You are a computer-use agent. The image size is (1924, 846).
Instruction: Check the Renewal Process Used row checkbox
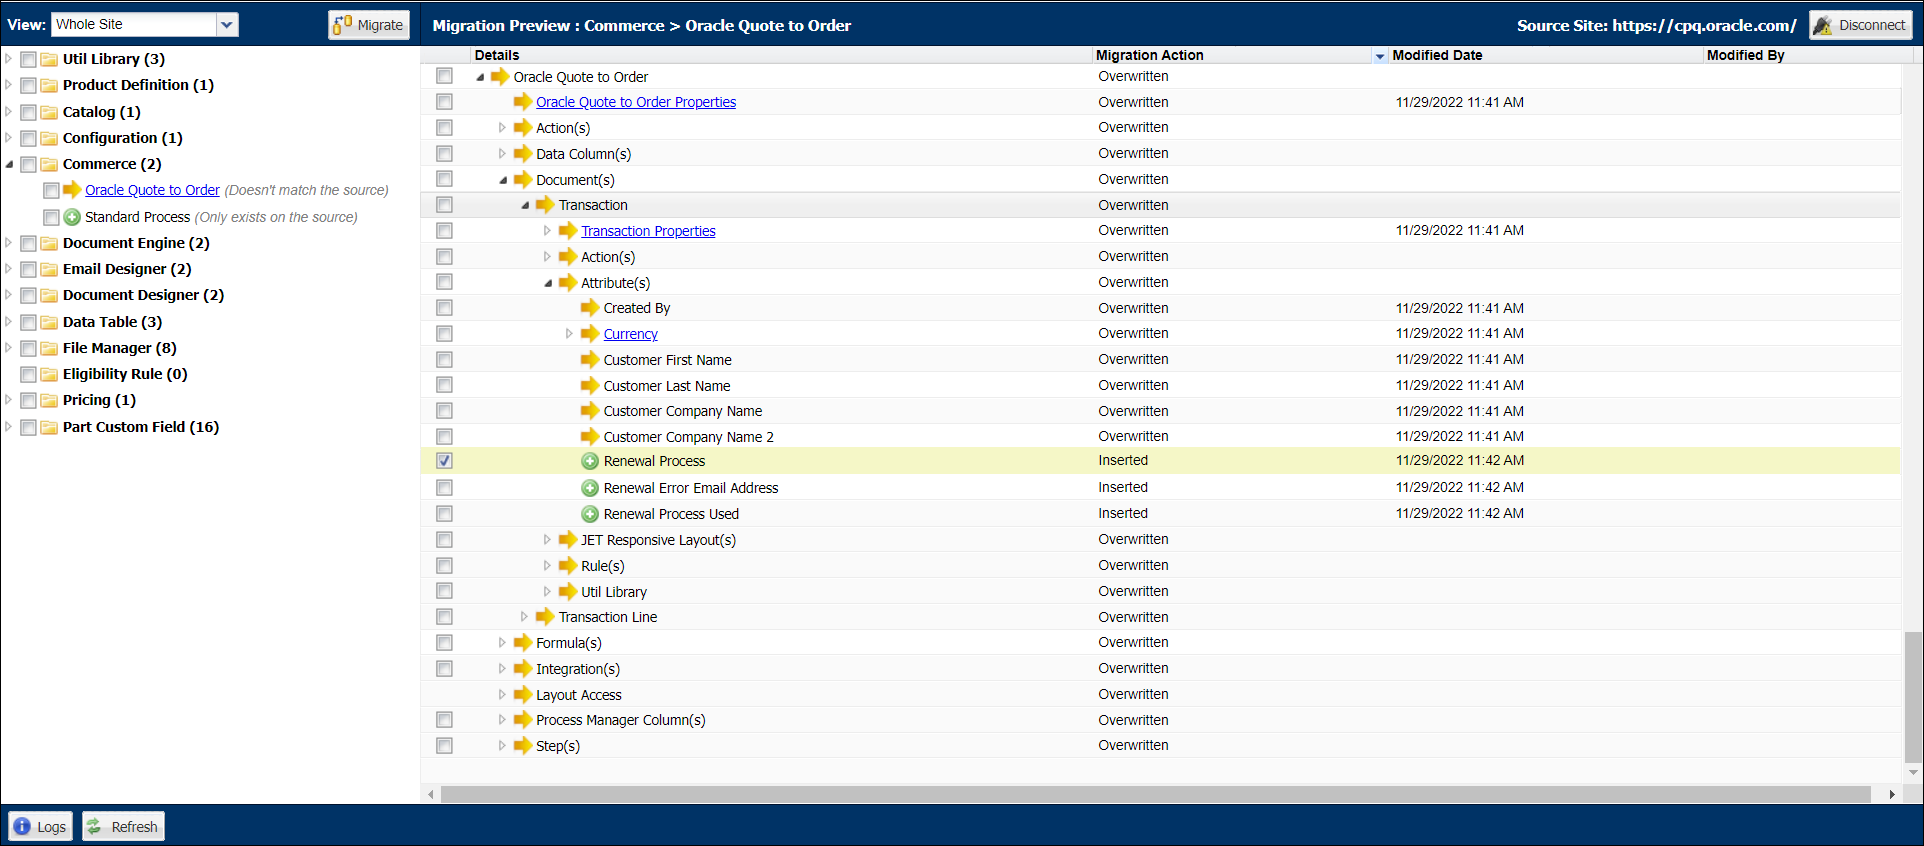pos(444,514)
